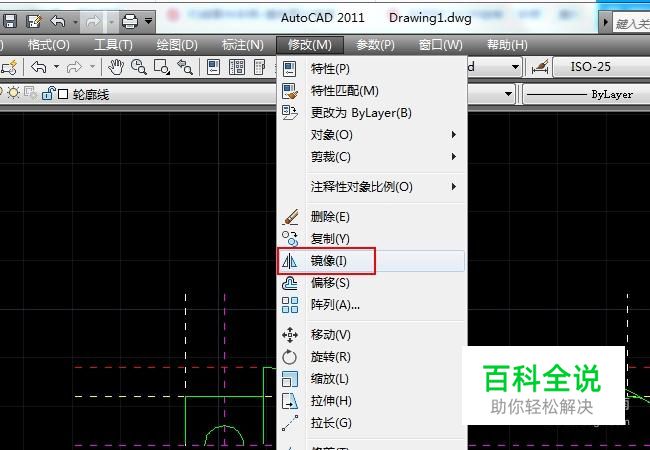Open the 窗口(W) menu
Image resolution: width=650 pixels, height=450 pixels.
(440, 45)
